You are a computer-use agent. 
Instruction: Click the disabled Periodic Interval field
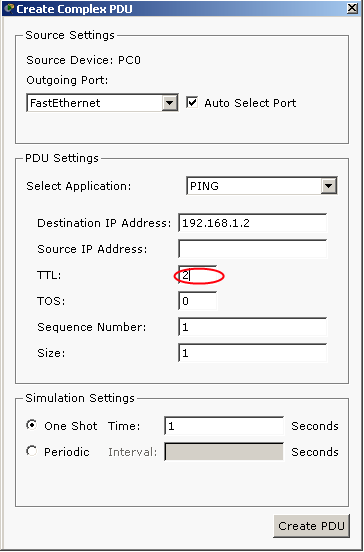tap(224, 452)
